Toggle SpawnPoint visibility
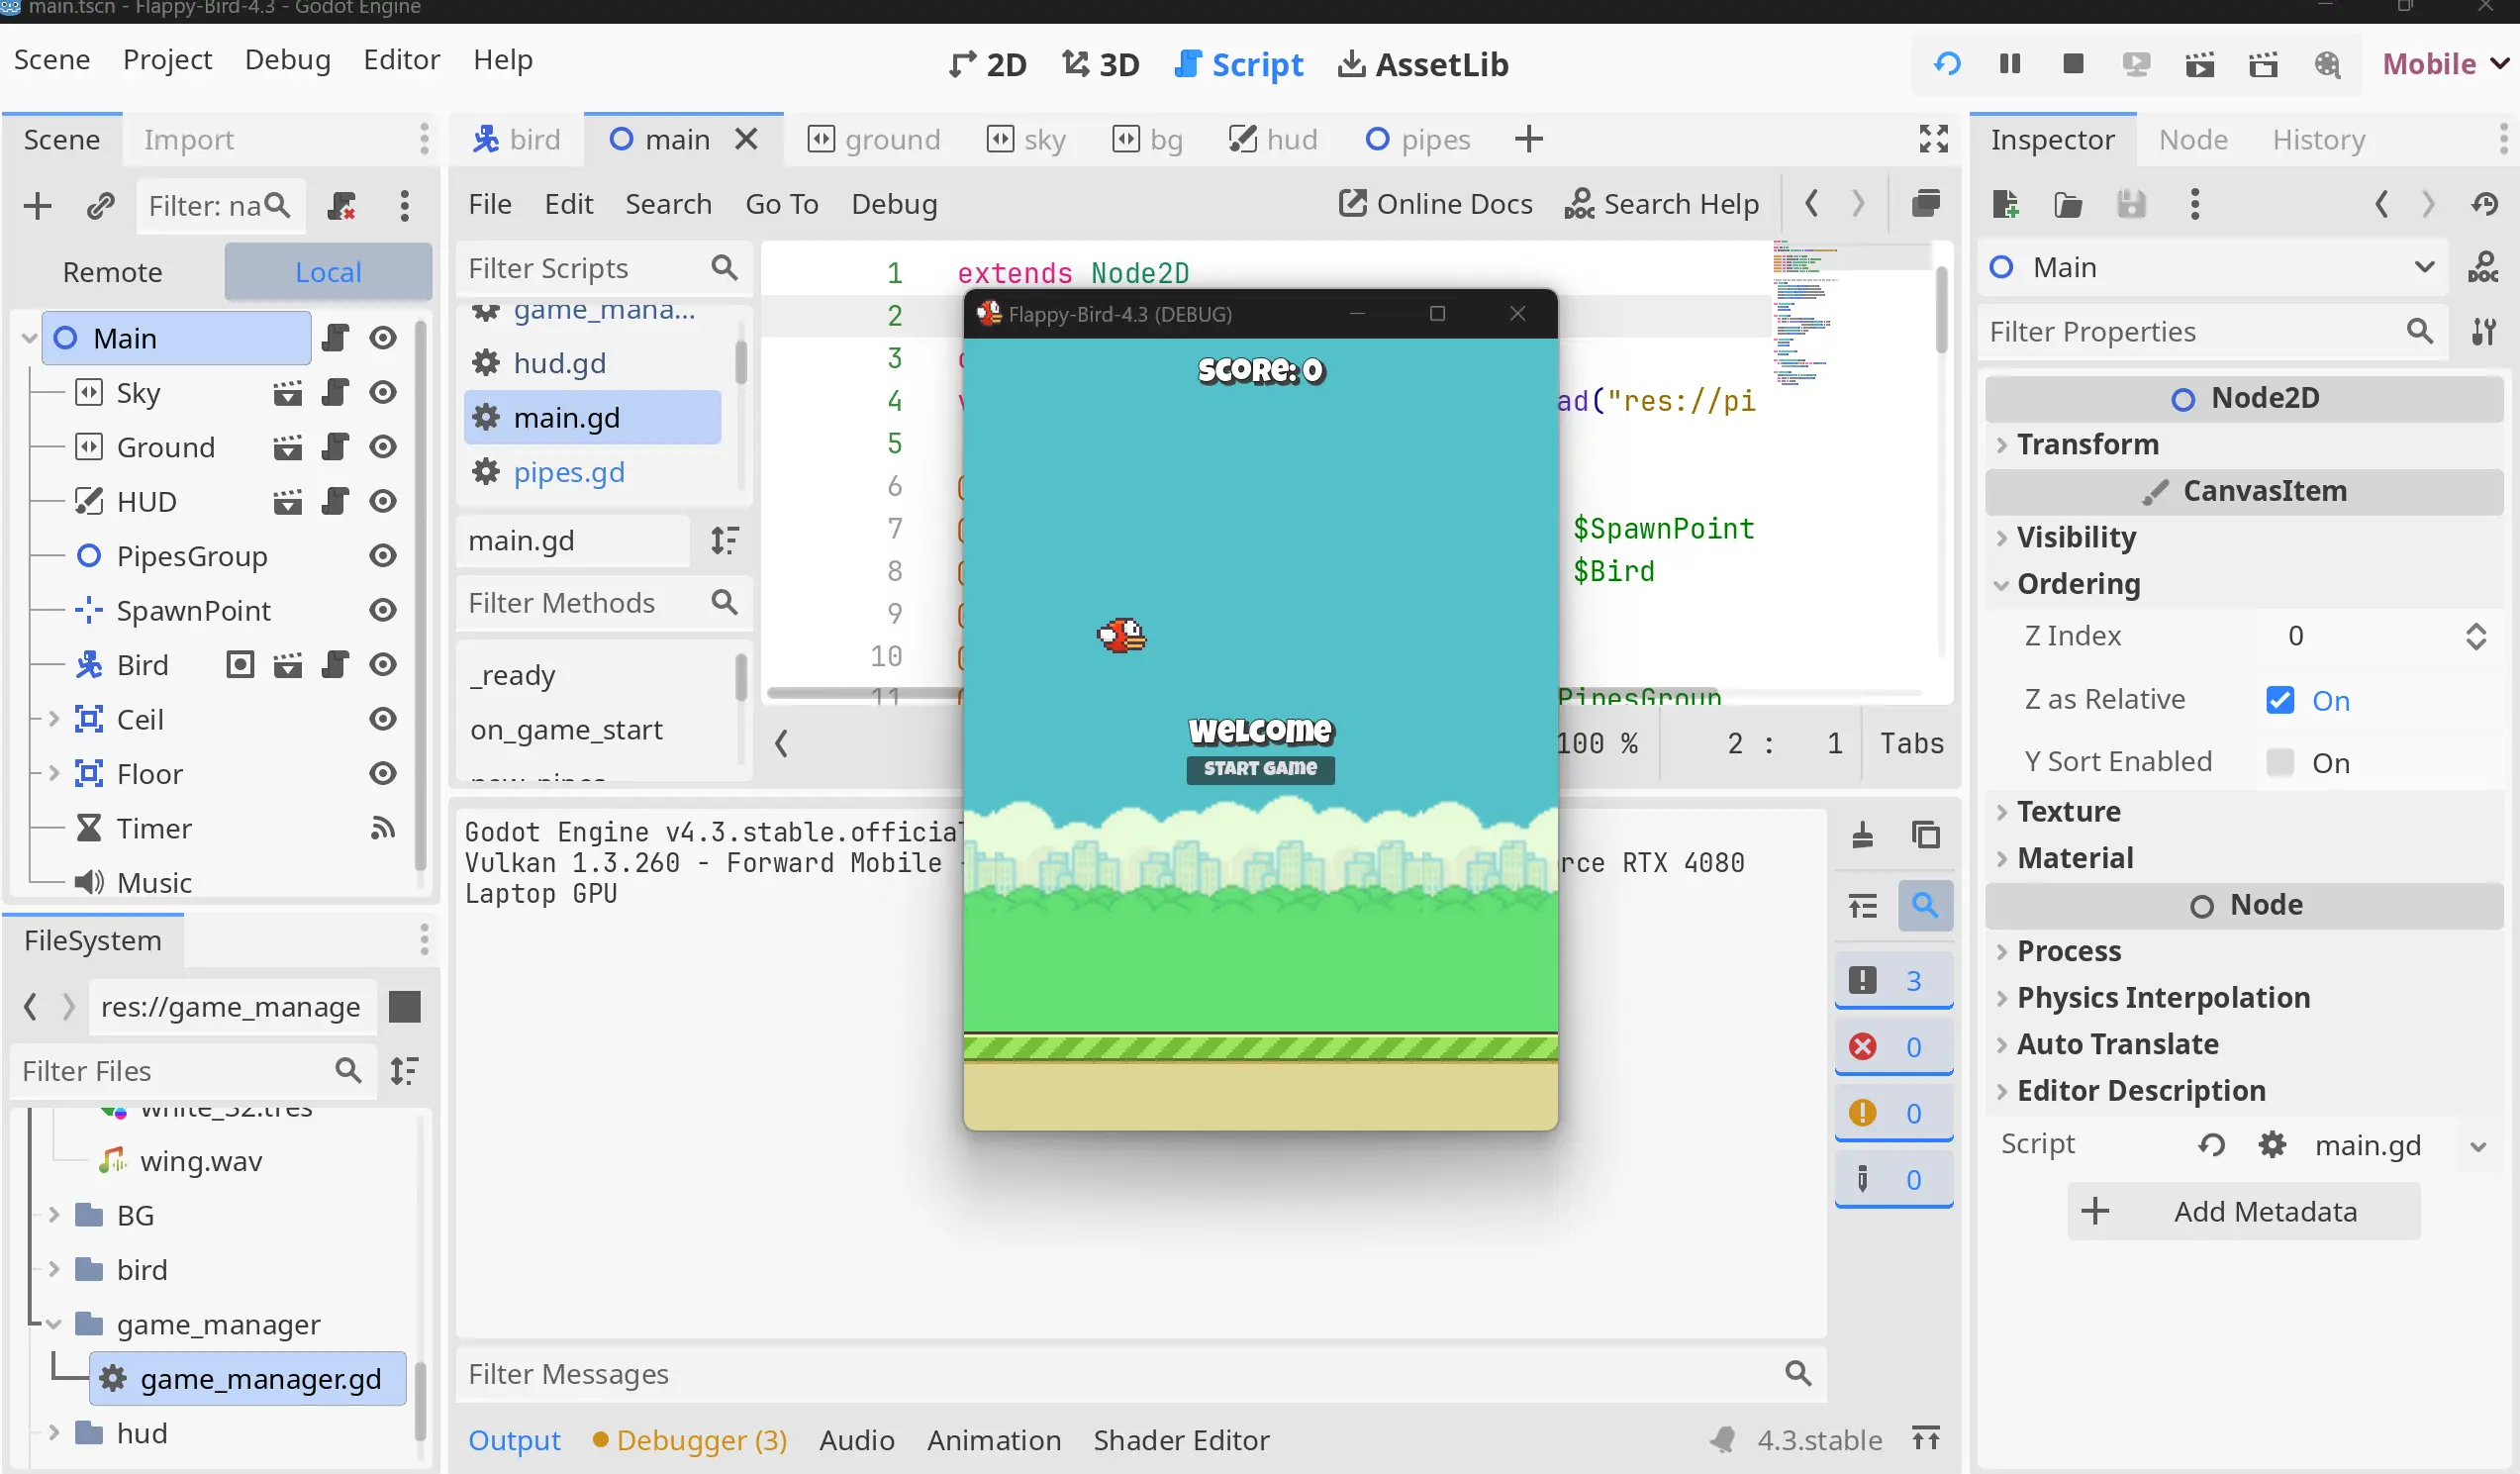2520x1474 pixels. [x=382, y=611]
